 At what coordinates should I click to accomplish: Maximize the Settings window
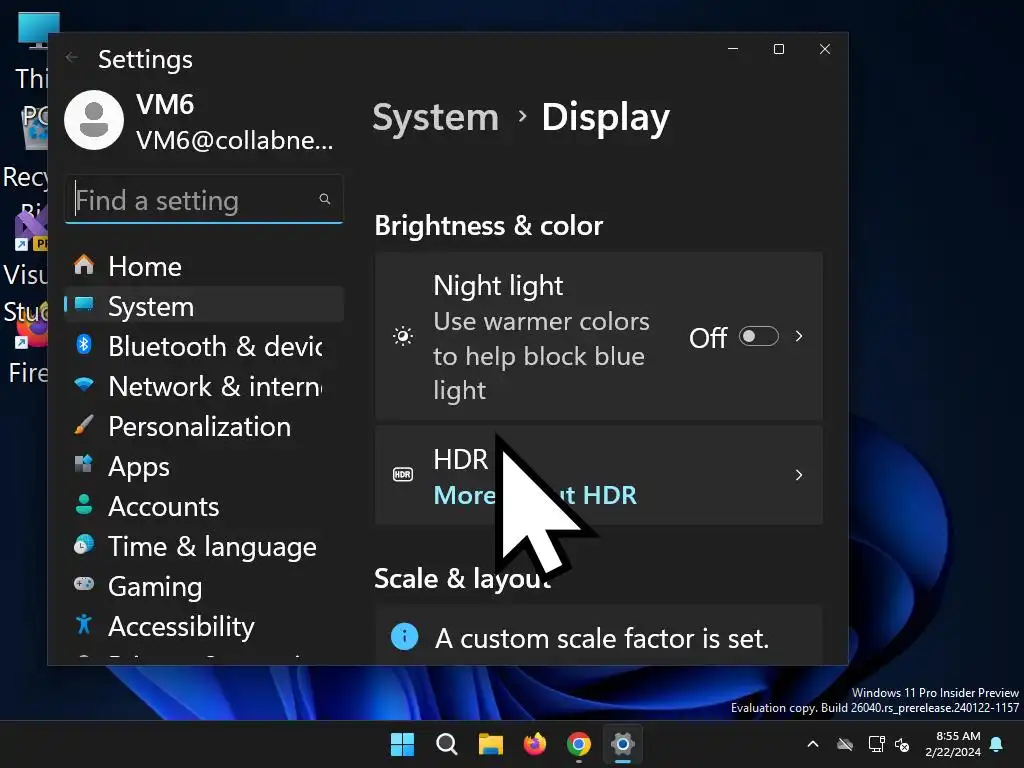[778, 49]
